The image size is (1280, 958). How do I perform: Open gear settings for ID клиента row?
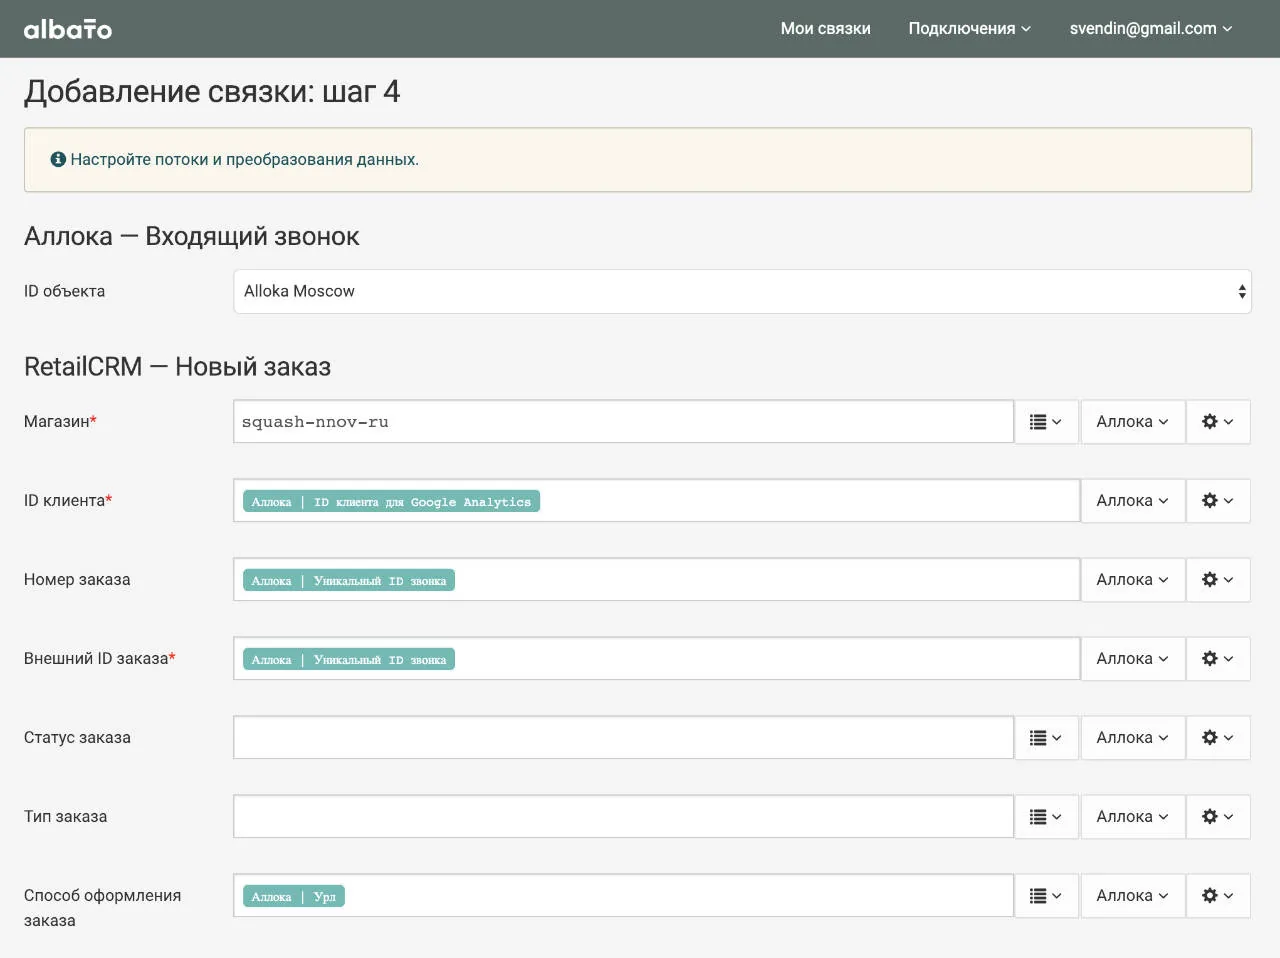1218,501
